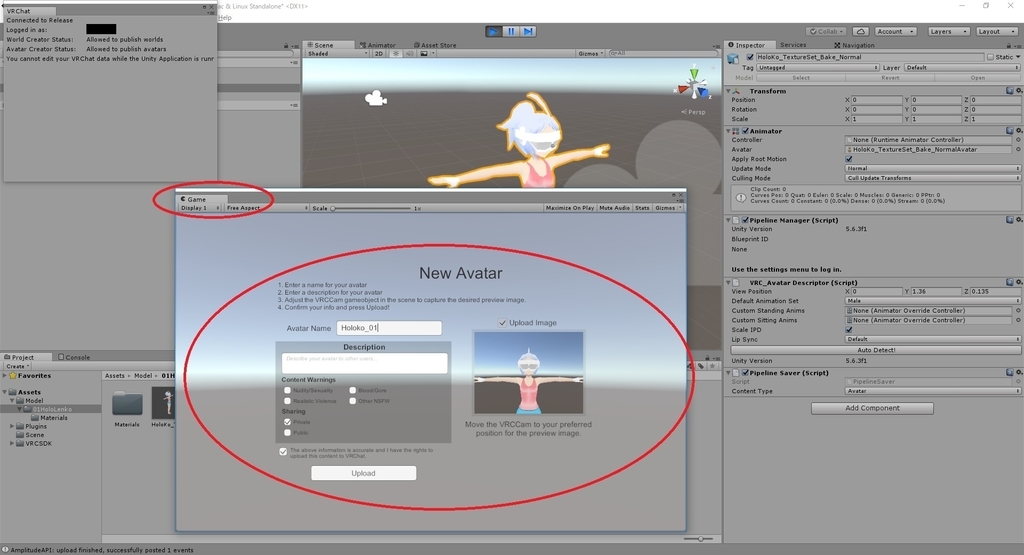1024x555 pixels.
Task: Toggle scene lighting sun icon
Action: tap(396, 54)
